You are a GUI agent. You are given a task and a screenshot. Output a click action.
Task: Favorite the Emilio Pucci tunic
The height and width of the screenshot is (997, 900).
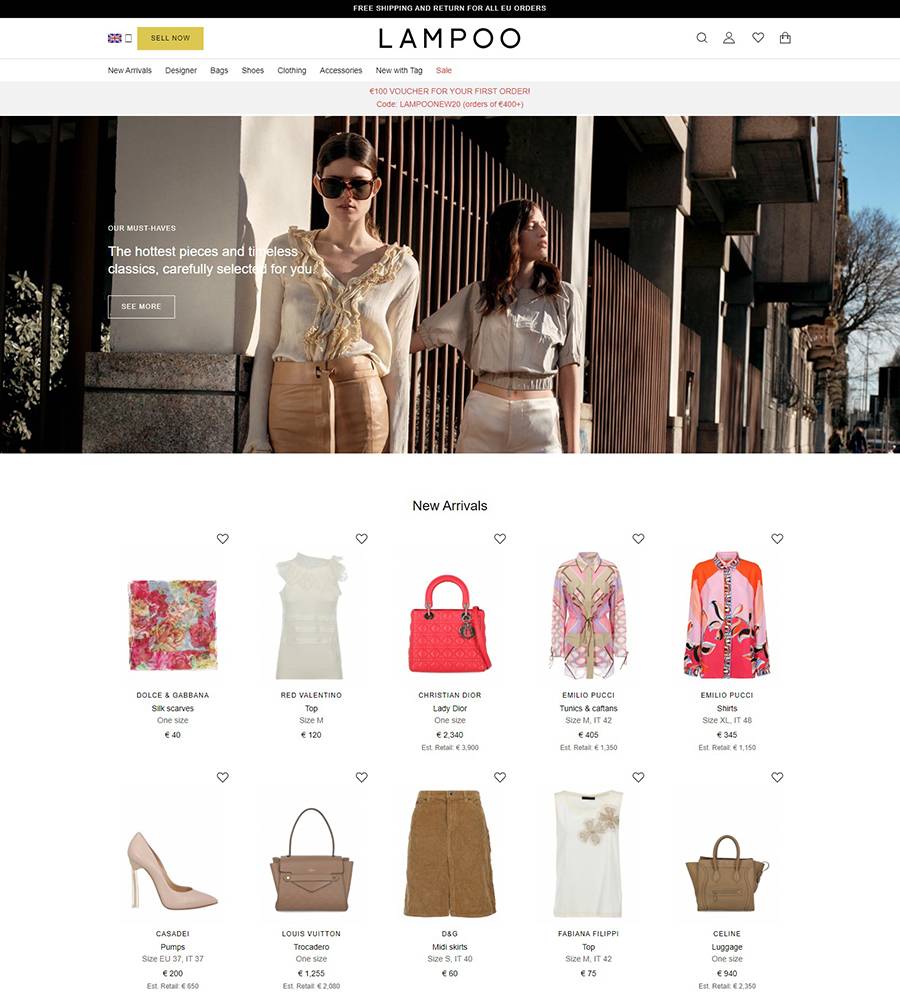click(639, 539)
